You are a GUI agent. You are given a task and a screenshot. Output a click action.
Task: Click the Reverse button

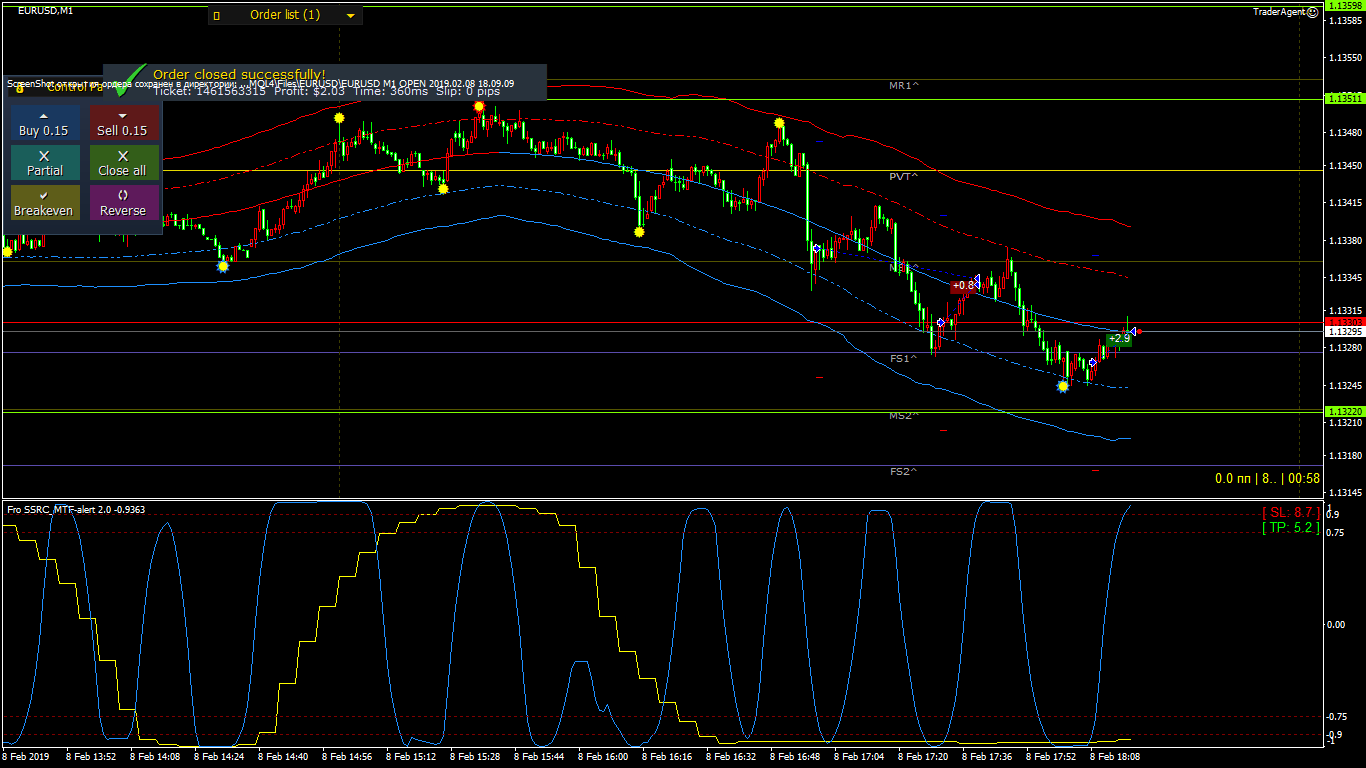tap(124, 203)
